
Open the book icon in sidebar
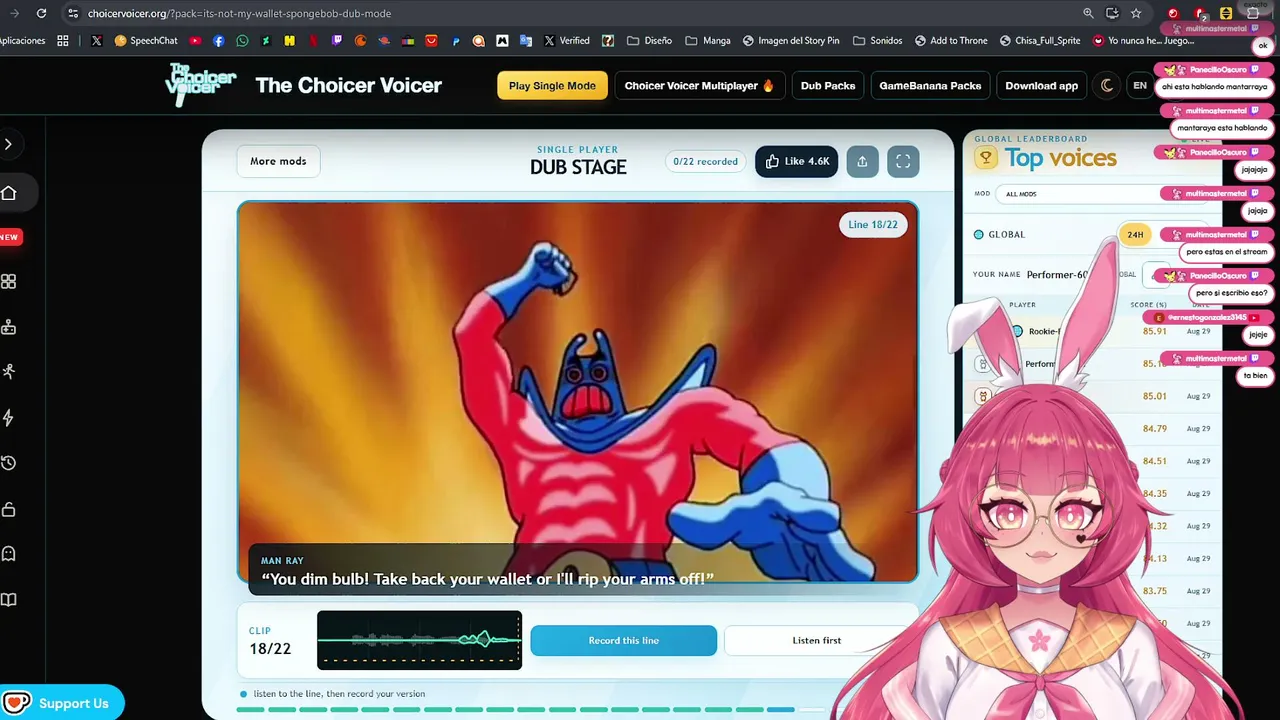pos(9,600)
